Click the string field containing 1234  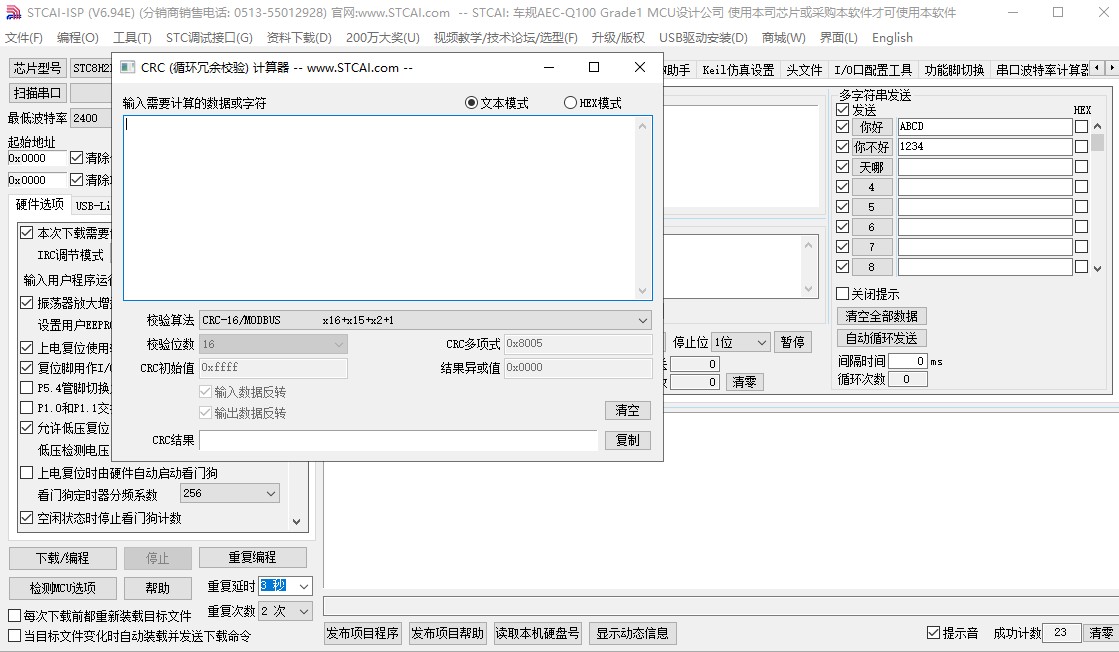coord(985,147)
